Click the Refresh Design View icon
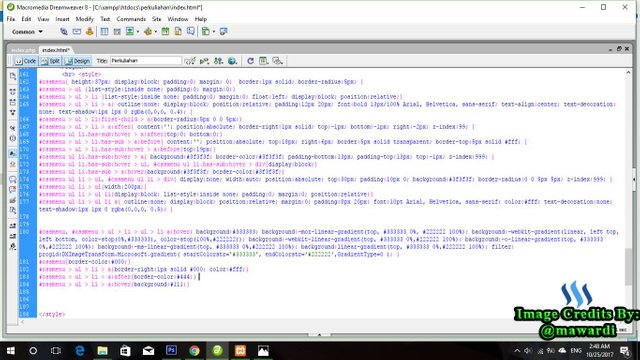 [250, 61]
